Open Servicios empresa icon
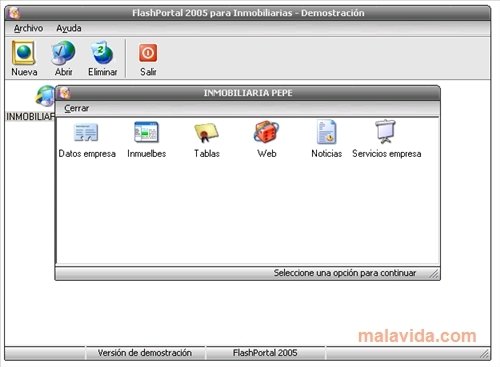This screenshot has height=367, width=500. tap(385, 131)
